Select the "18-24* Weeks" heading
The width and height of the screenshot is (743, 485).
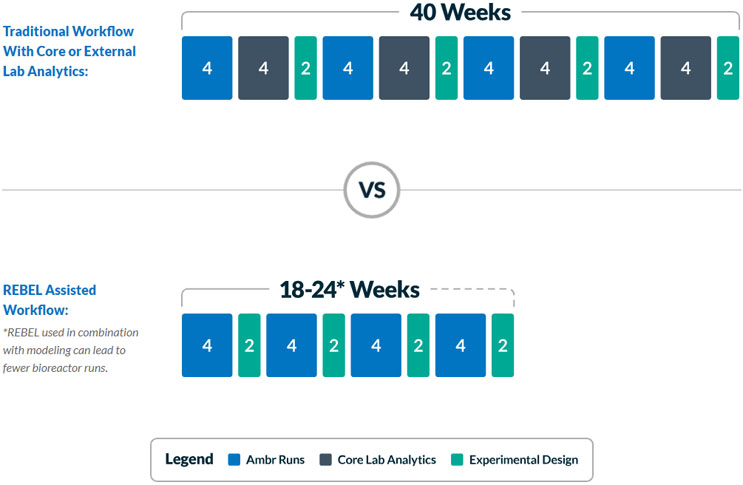click(348, 290)
